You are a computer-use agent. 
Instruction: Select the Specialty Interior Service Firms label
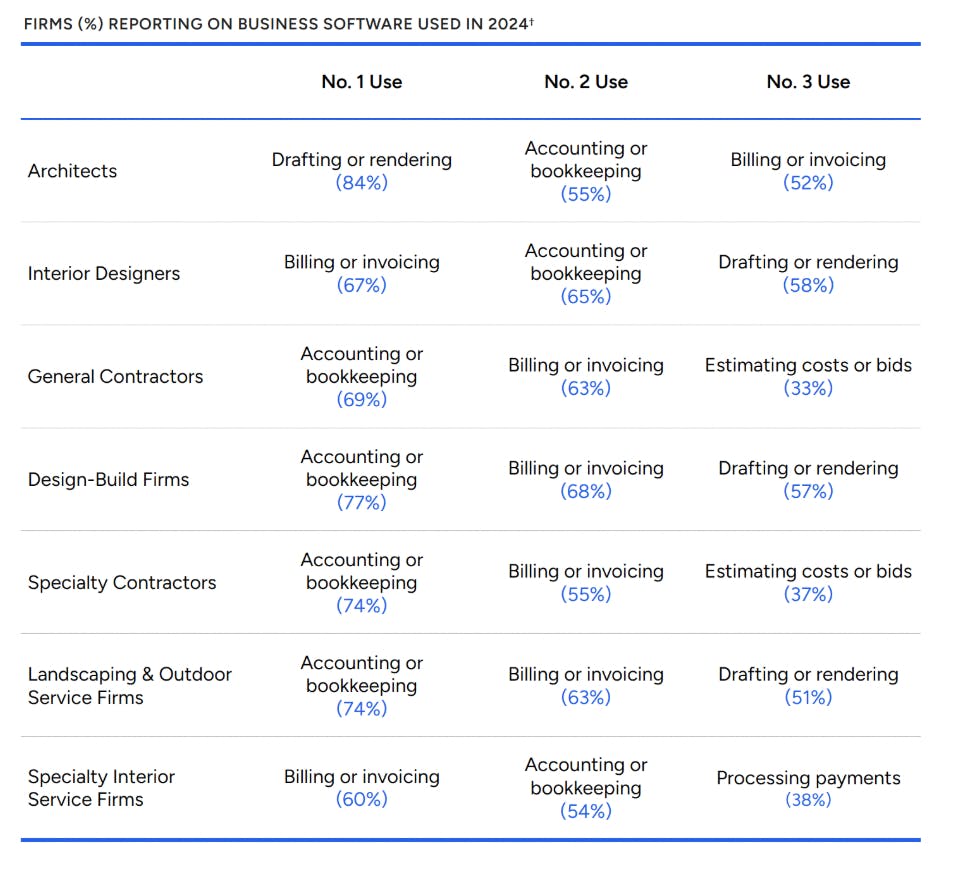(x=101, y=788)
